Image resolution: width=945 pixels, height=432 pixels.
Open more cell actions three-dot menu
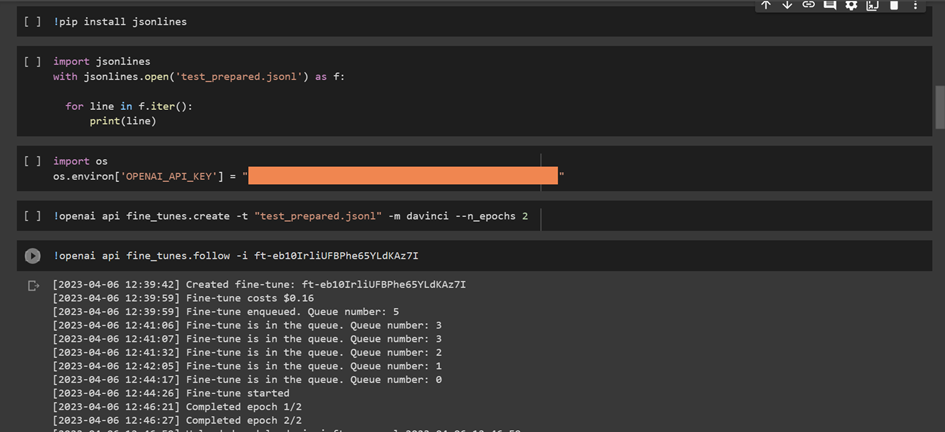(915, 5)
